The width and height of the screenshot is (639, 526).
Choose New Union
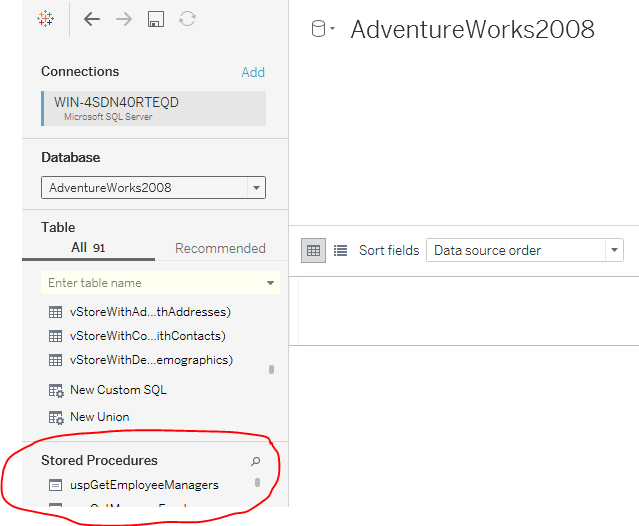coord(99,417)
